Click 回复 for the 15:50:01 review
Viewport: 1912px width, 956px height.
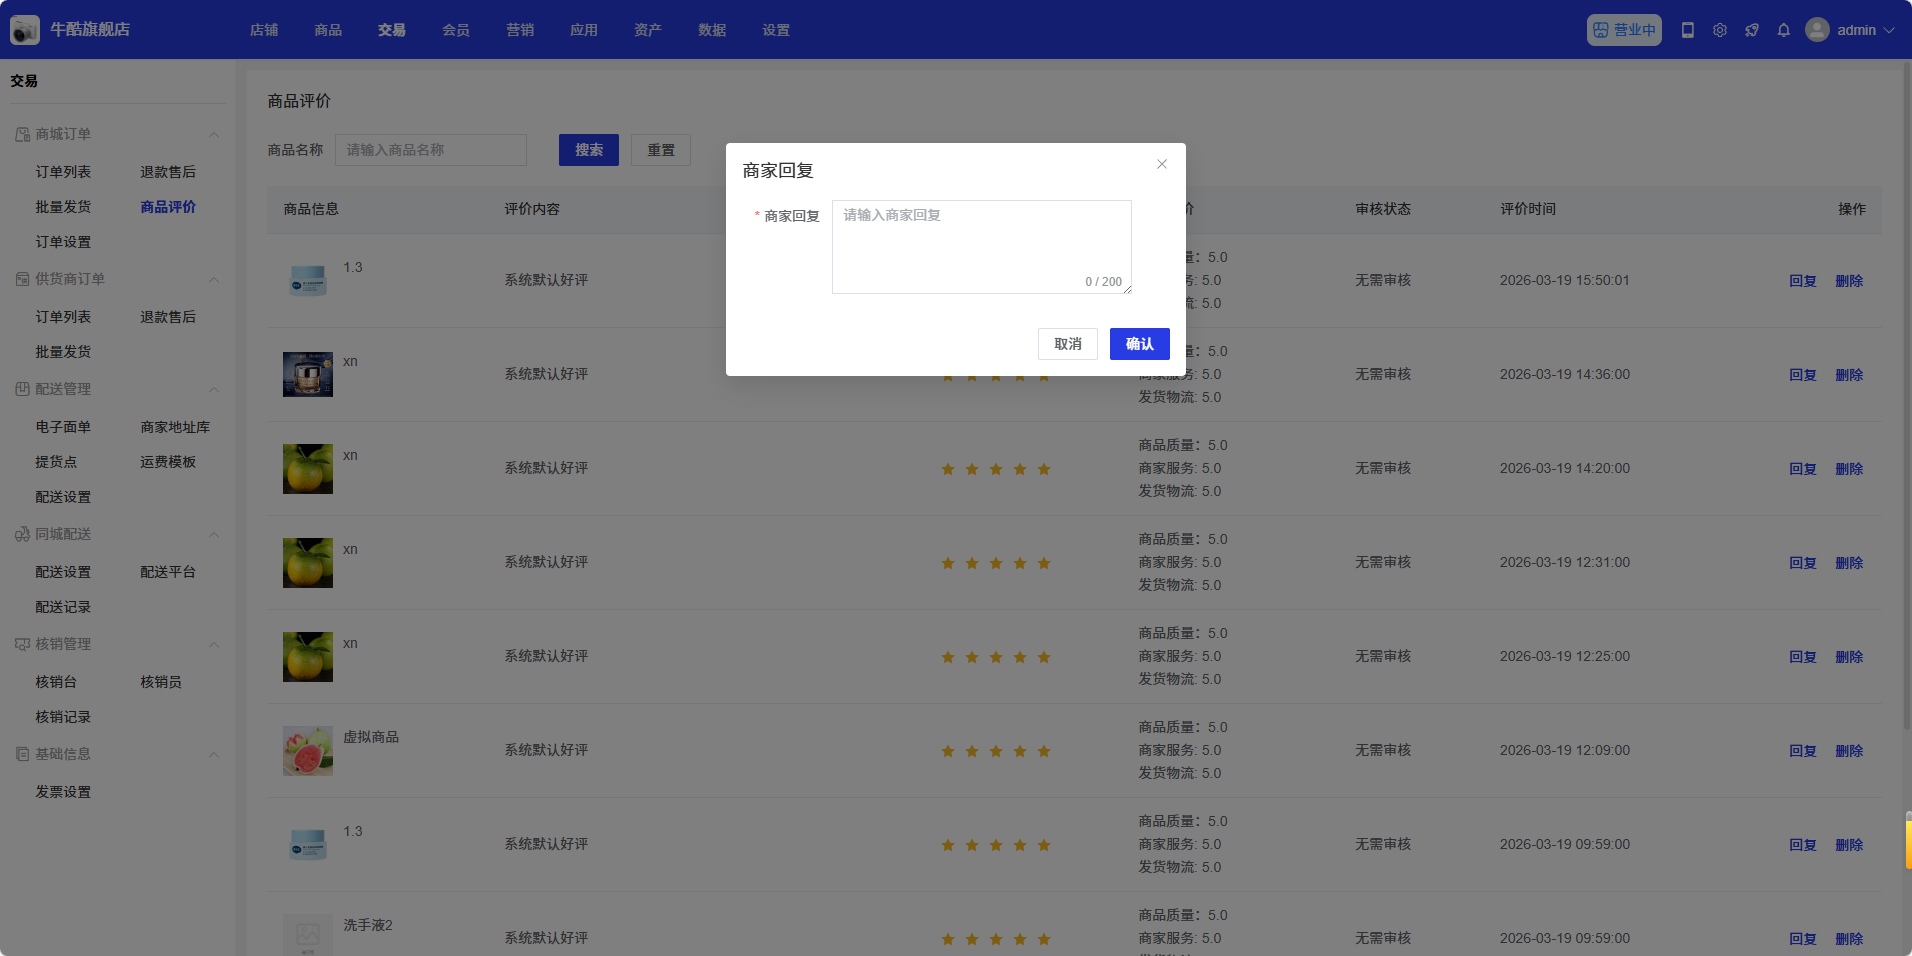pos(1803,281)
